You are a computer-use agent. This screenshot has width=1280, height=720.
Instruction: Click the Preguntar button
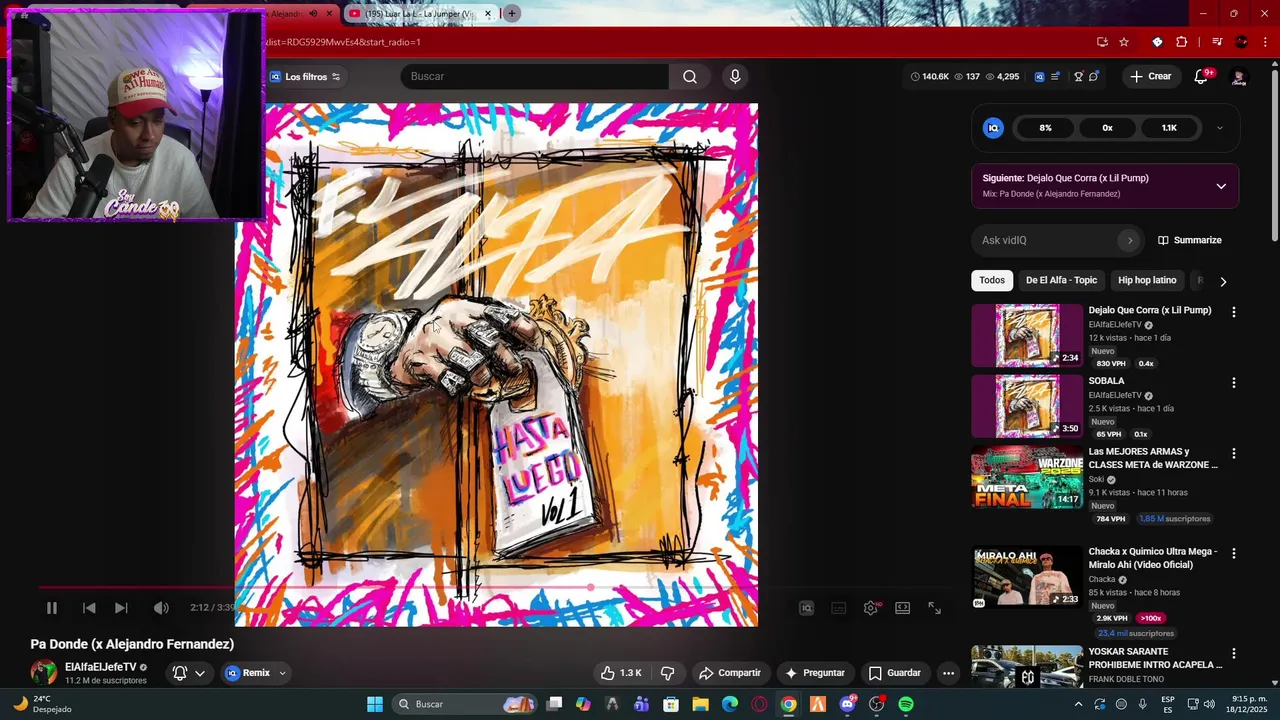(815, 673)
